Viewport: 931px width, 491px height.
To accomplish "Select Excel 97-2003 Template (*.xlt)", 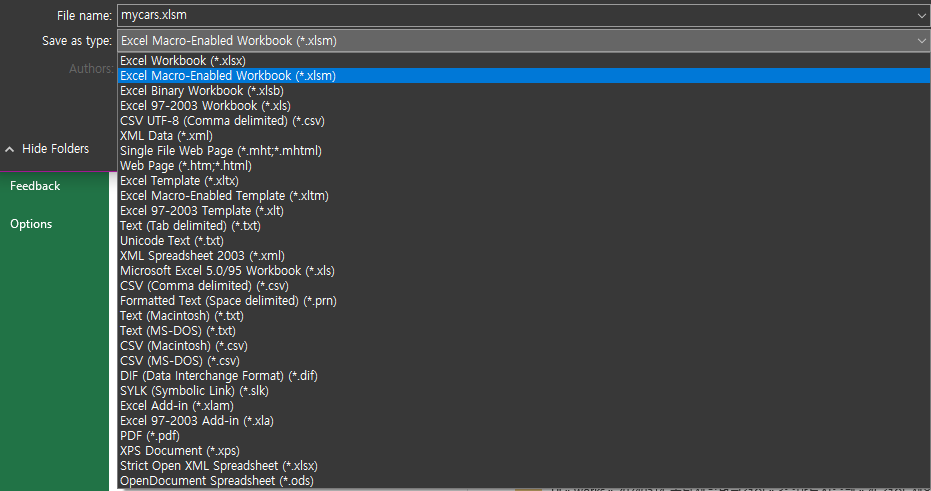I will pyautogui.click(x=524, y=211).
